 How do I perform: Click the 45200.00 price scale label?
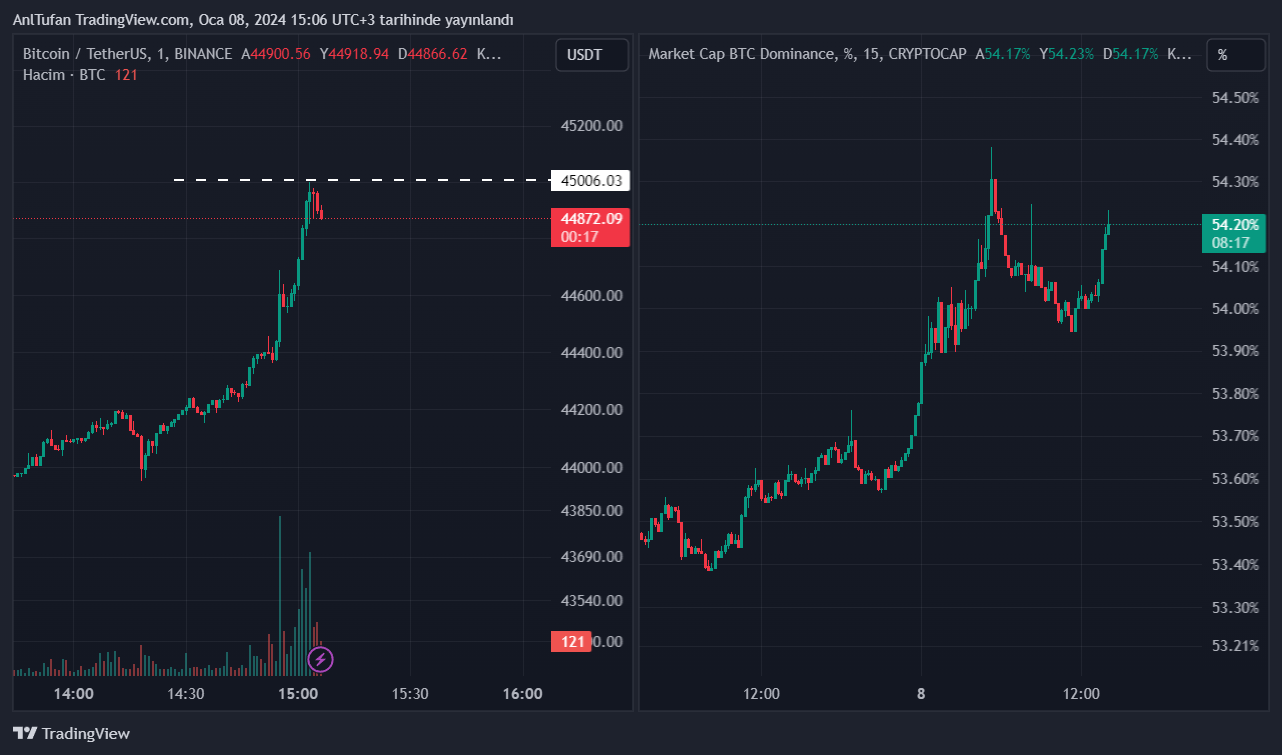592,126
